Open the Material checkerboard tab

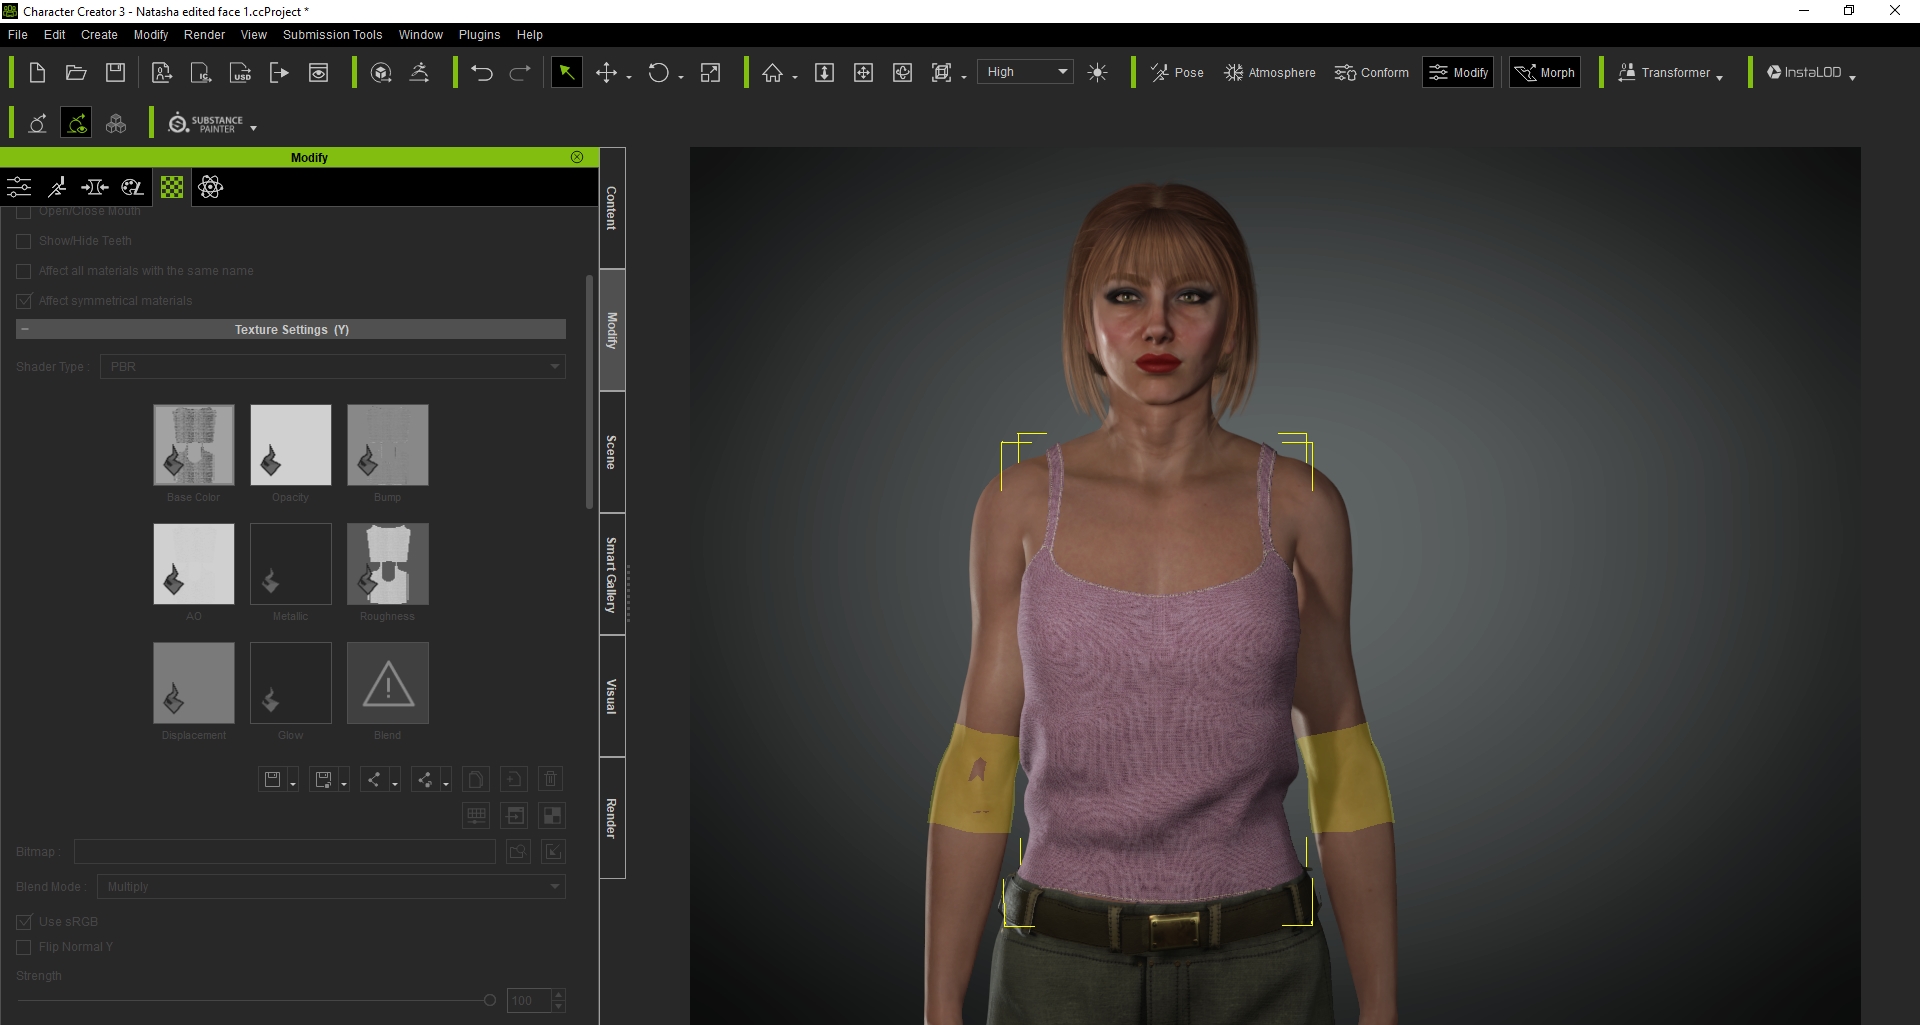pos(172,187)
